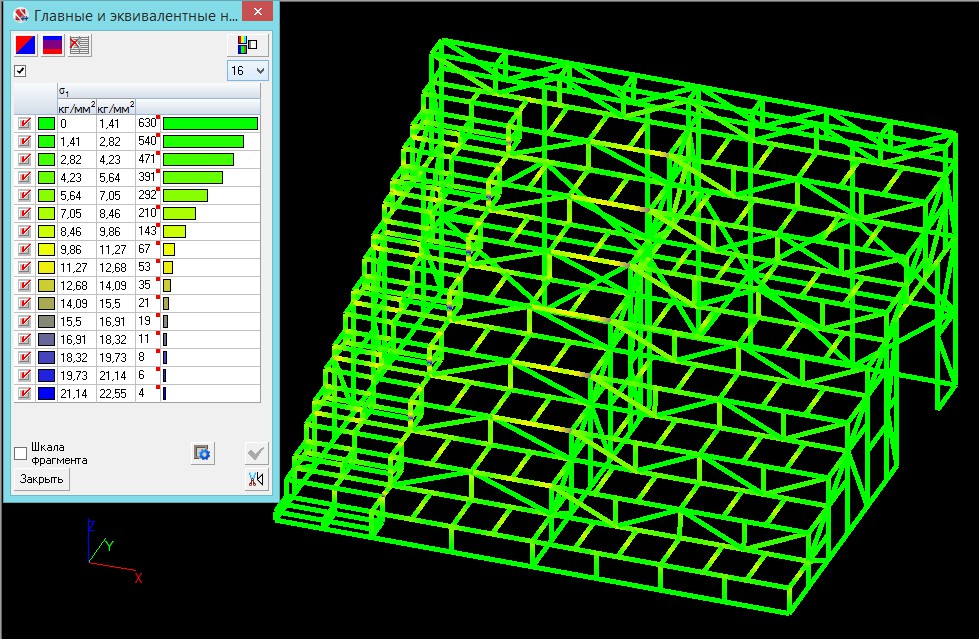The height and width of the screenshot is (639, 979).
Task: Pick the blue swatch of row 18,32 – 19,73
Action: (x=46, y=357)
